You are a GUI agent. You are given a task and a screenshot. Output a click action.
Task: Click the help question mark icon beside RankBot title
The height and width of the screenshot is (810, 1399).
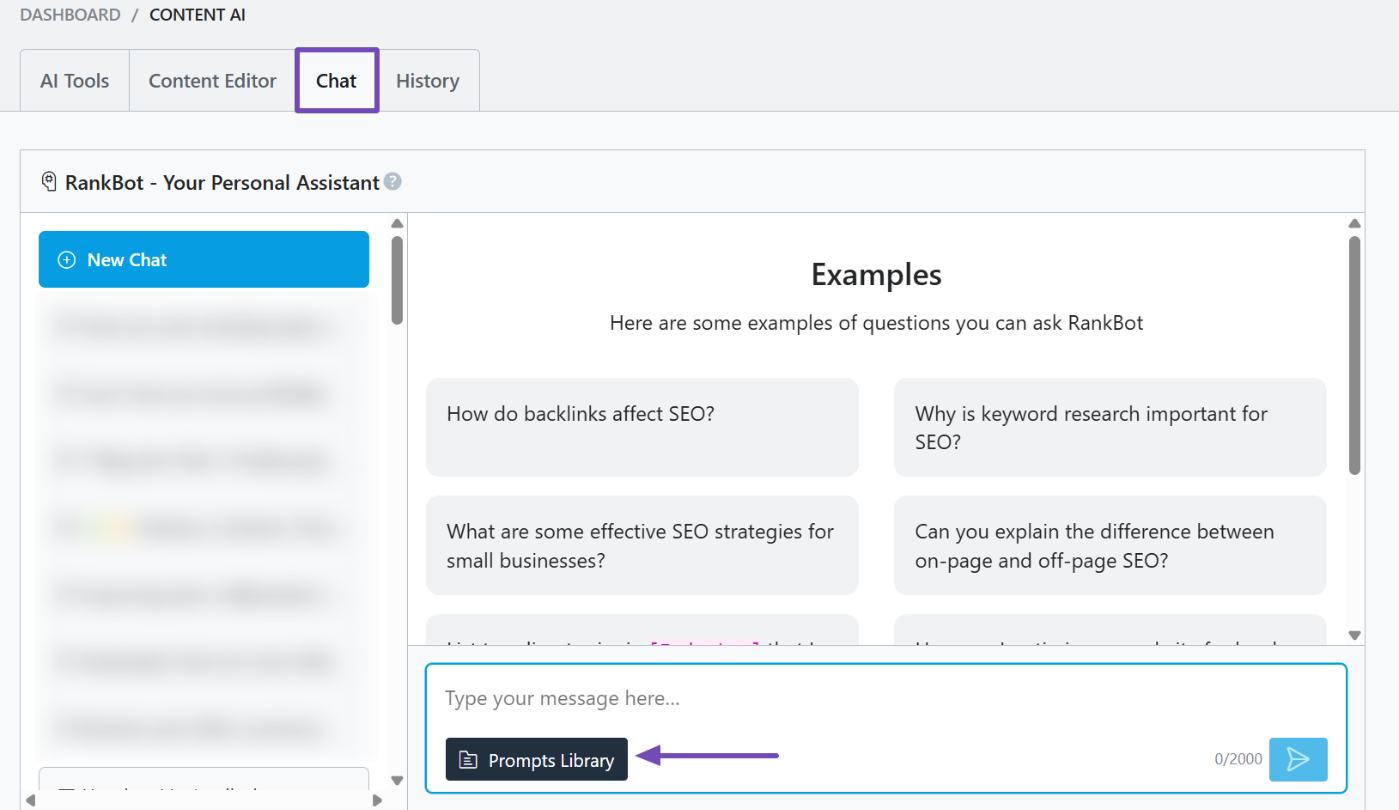[393, 182]
